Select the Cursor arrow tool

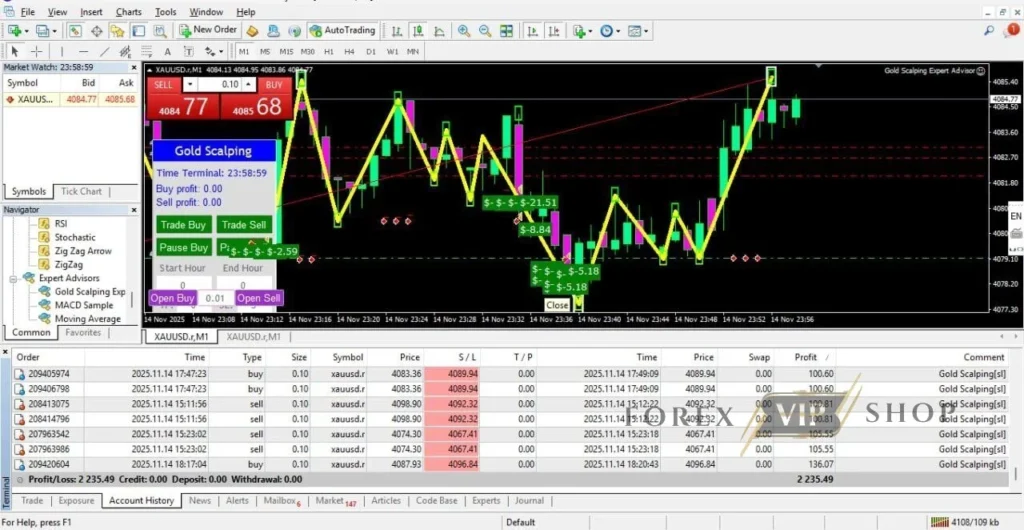15,52
